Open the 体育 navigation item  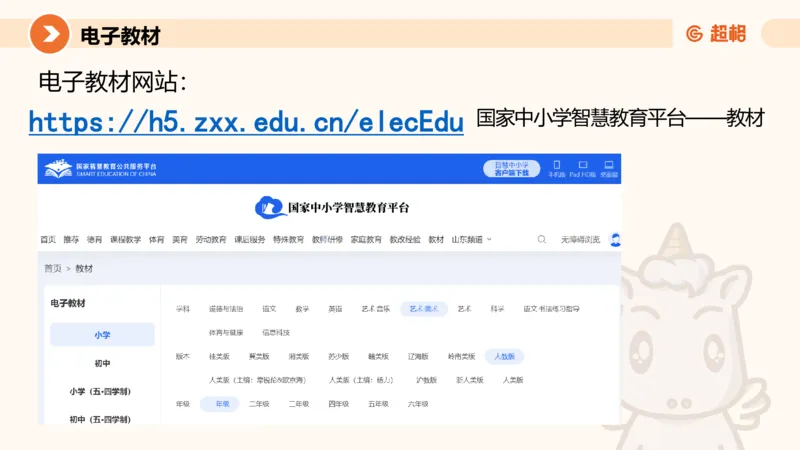(157, 239)
